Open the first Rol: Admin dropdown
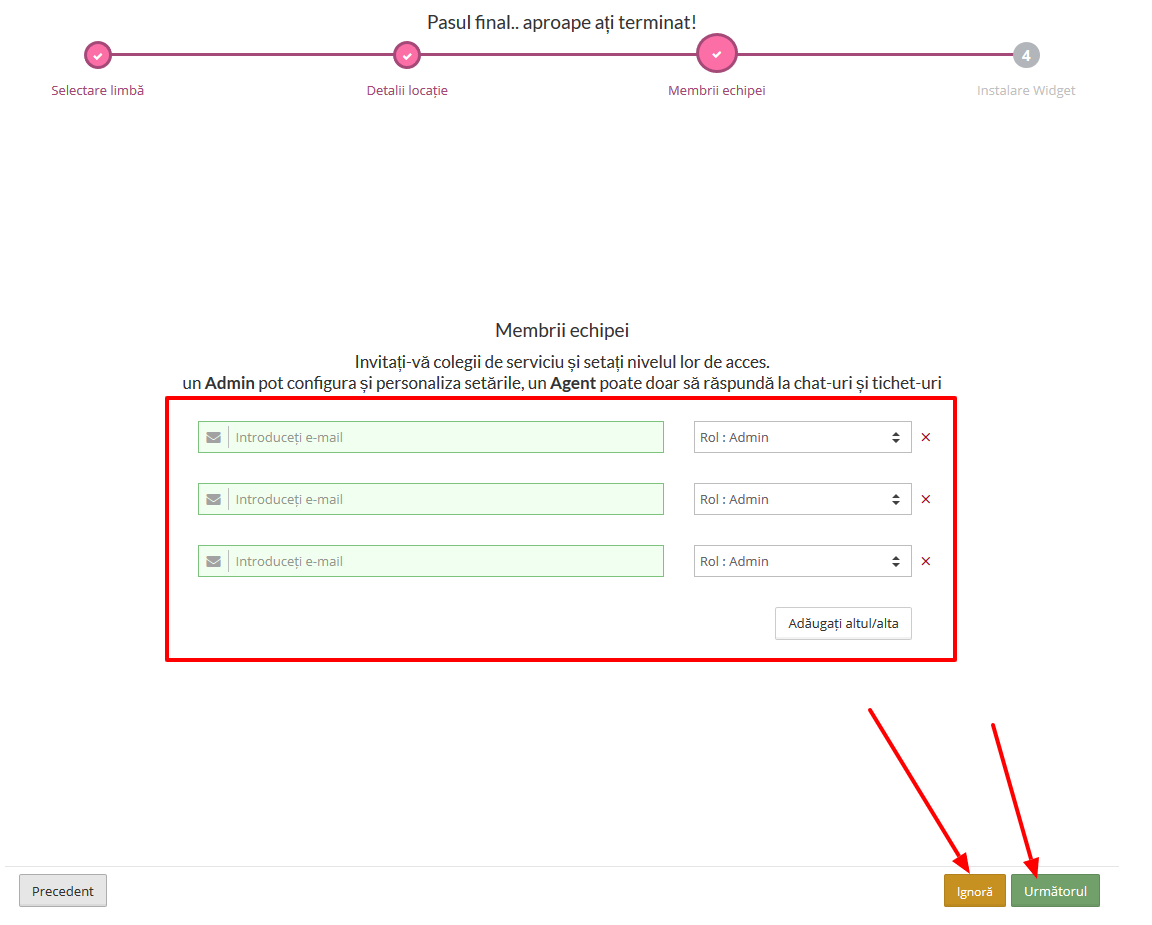Screen dimensions: 1152x925 [802, 437]
